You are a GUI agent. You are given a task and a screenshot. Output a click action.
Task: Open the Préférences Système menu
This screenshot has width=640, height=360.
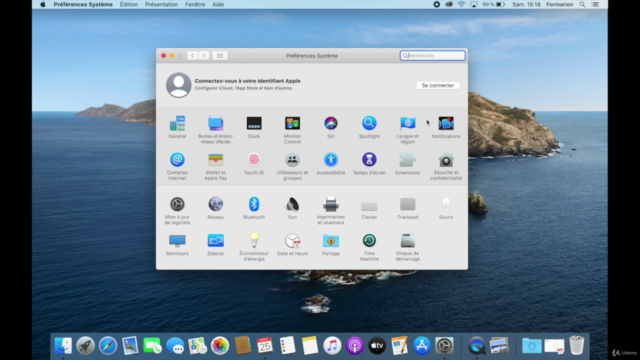point(83,4)
